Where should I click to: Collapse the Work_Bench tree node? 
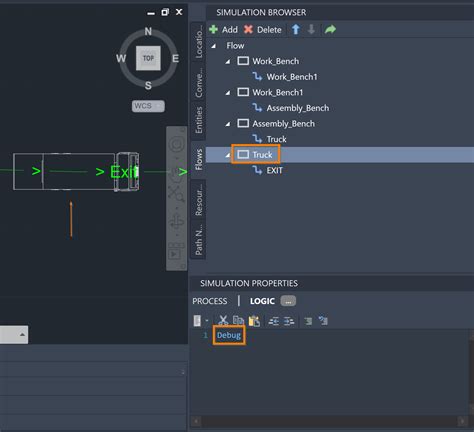pyautogui.click(x=228, y=62)
